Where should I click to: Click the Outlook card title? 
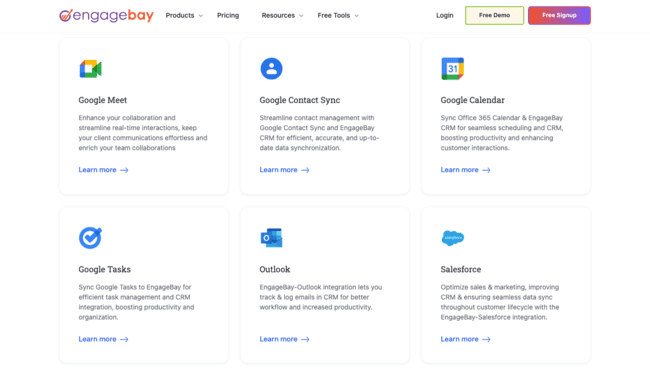(x=275, y=269)
